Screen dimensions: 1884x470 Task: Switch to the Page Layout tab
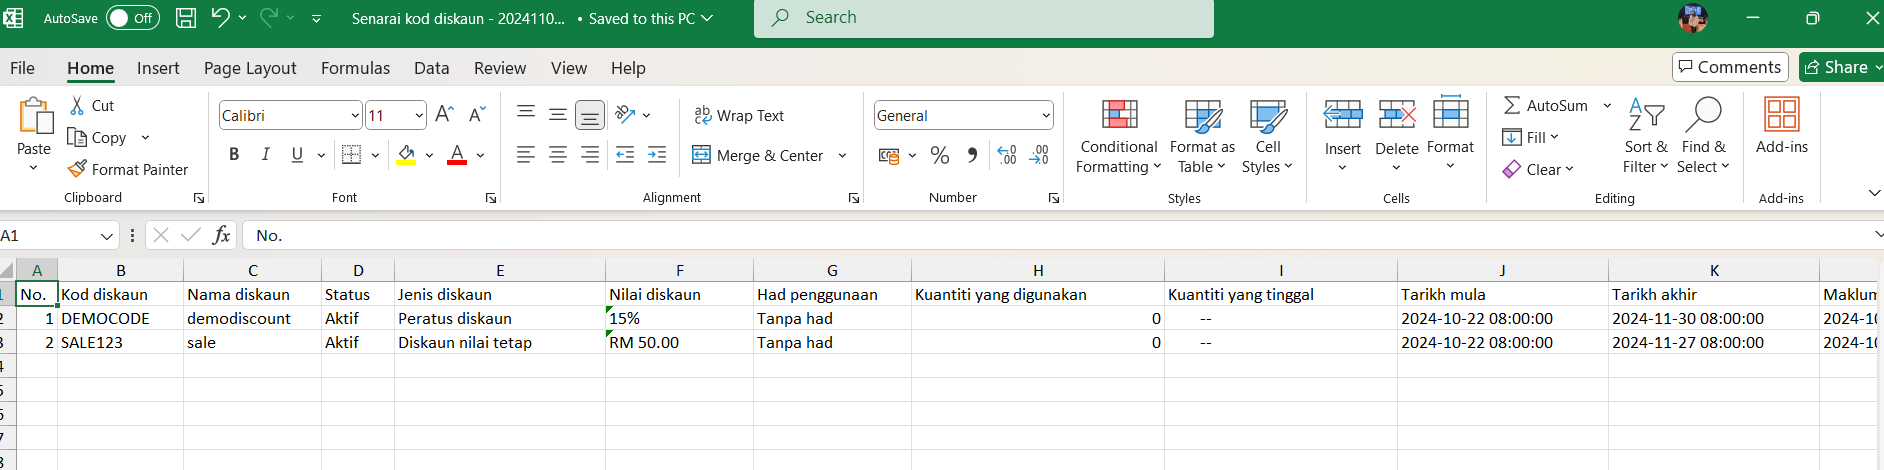tap(250, 68)
